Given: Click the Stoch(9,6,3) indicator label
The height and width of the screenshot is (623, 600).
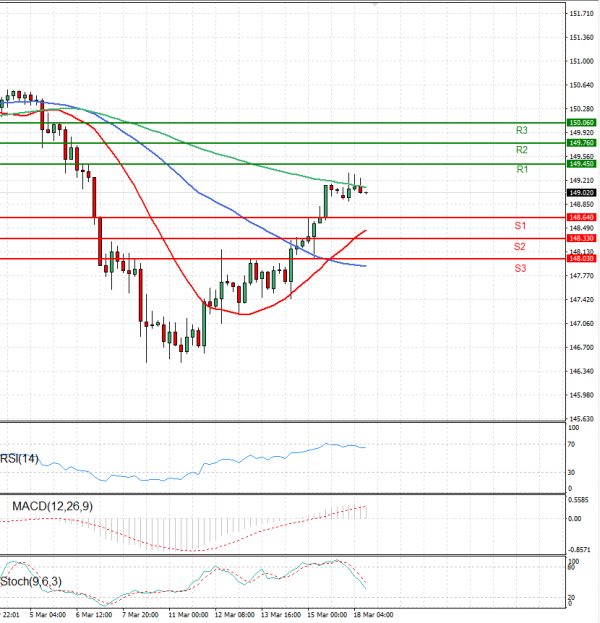Looking at the screenshot, I should [31, 581].
